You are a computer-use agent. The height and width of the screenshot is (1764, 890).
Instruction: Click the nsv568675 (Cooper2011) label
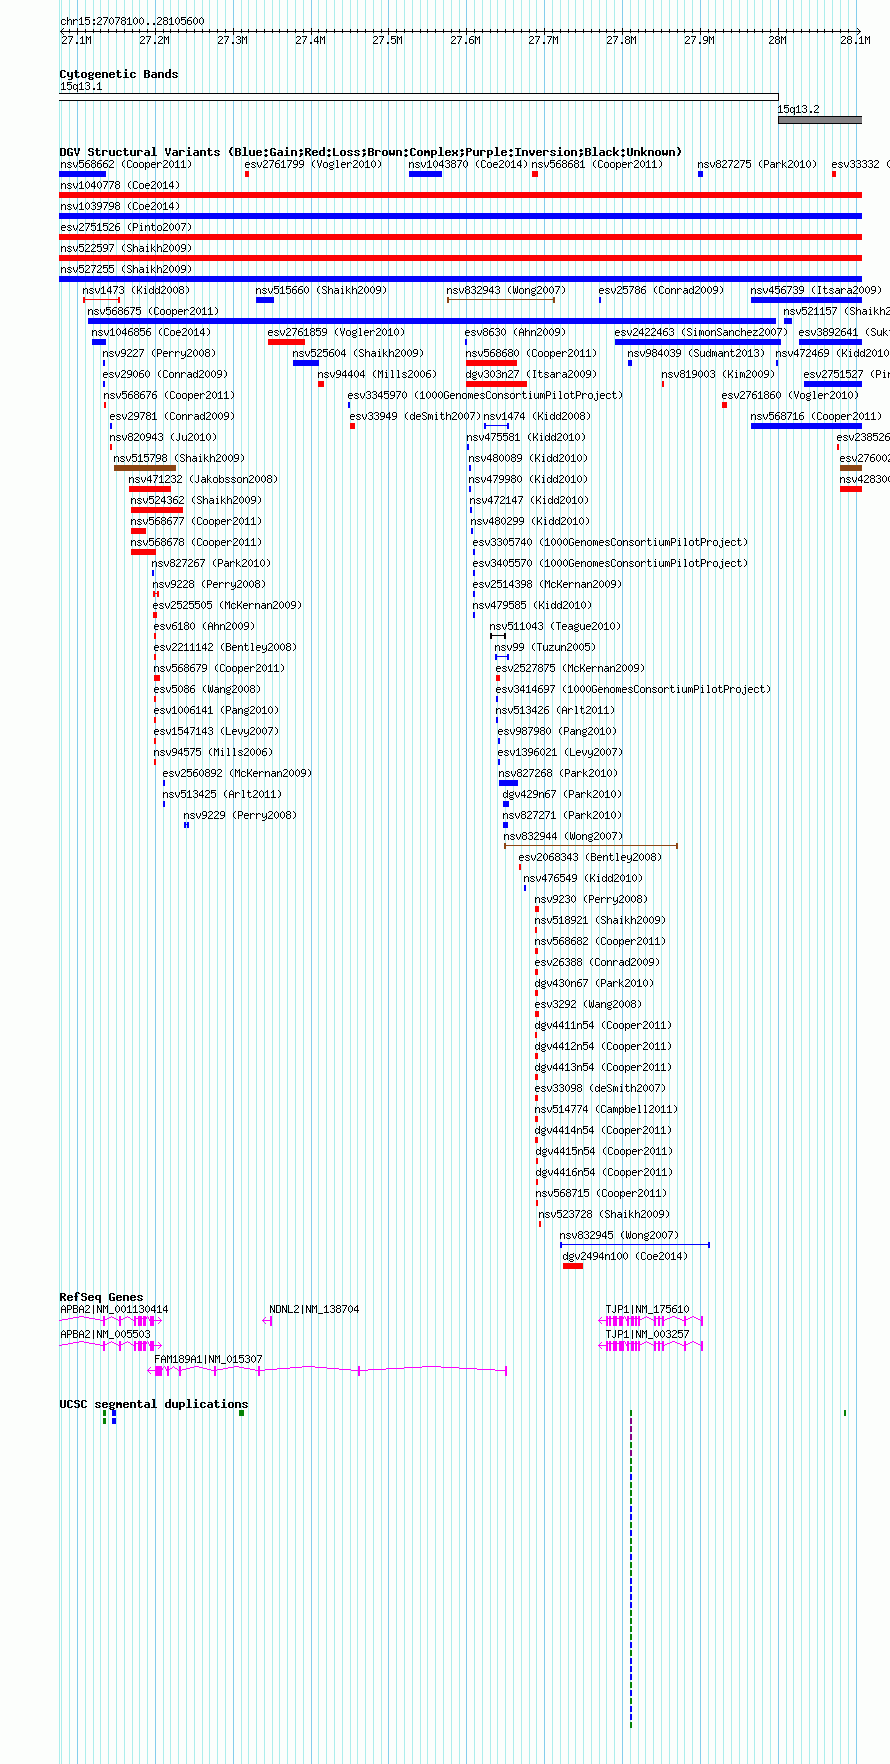click(153, 311)
